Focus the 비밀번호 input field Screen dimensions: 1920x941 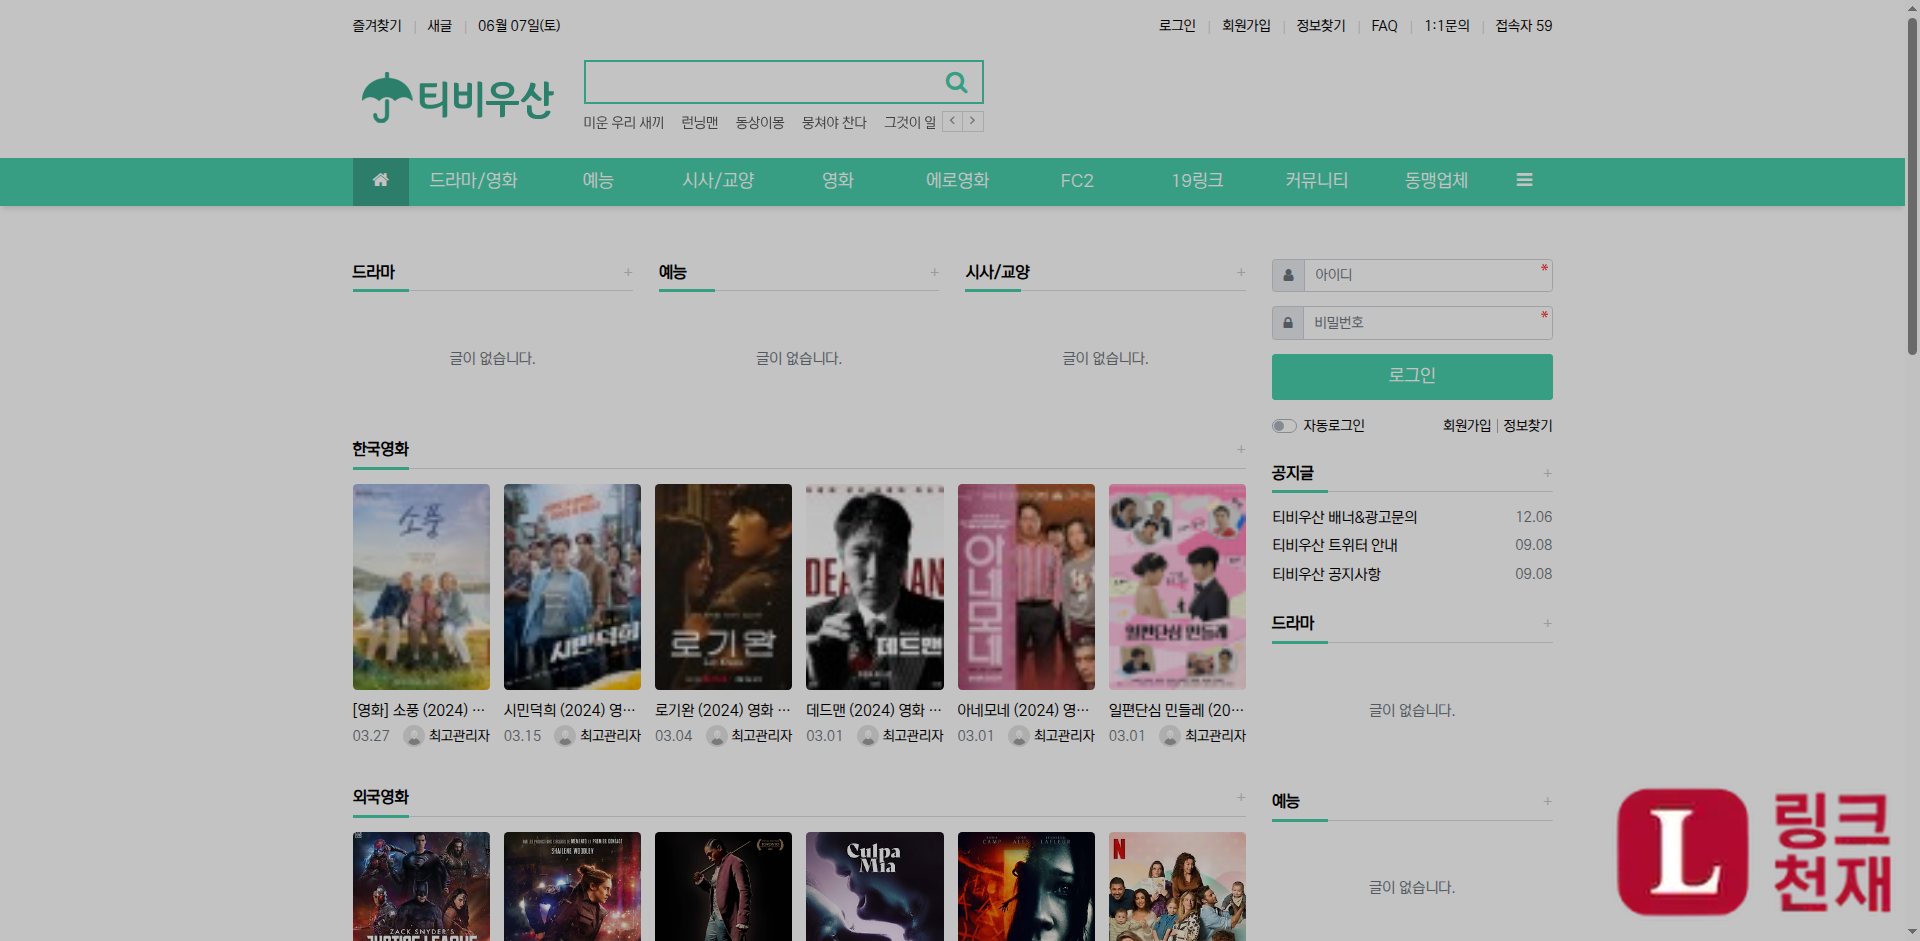coord(1427,323)
